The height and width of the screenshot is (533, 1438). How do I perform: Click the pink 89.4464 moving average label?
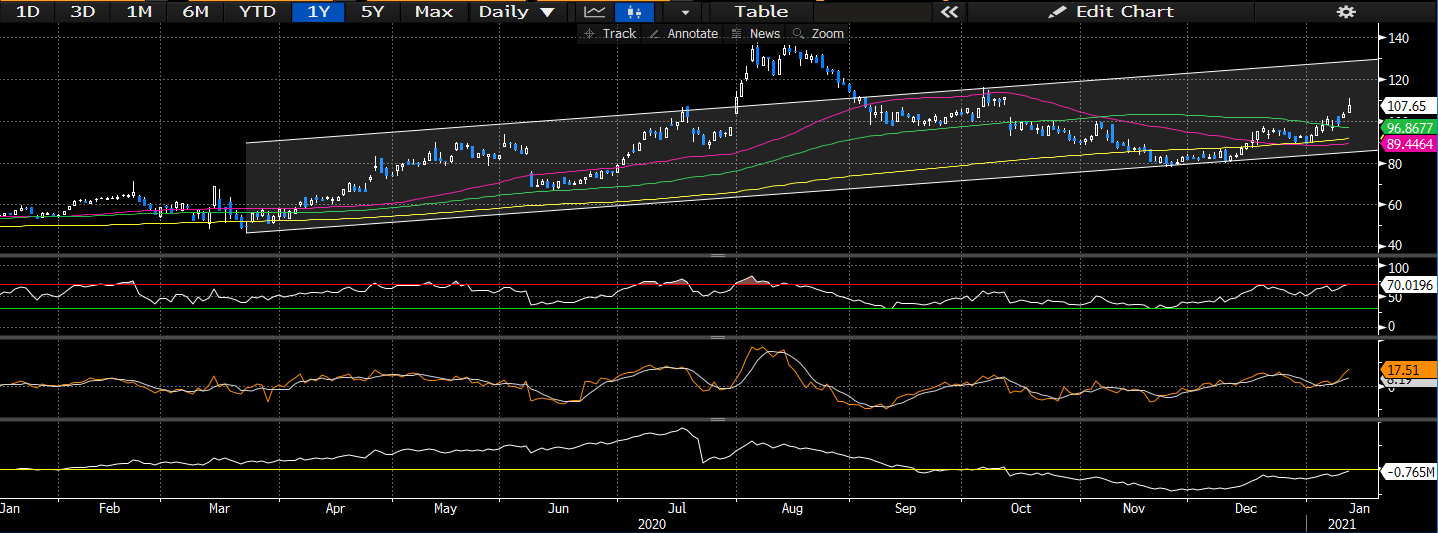point(1408,145)
